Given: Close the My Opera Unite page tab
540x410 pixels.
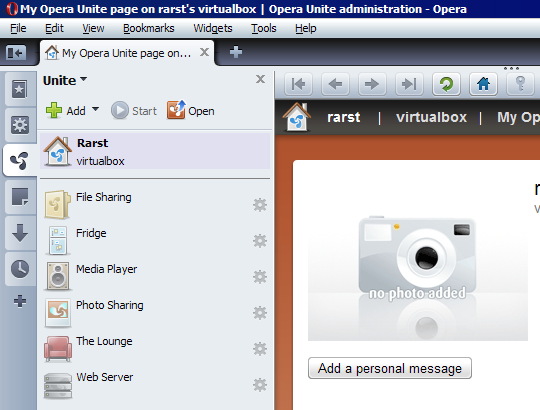Looking at the screenshot, I should (205, 52).
